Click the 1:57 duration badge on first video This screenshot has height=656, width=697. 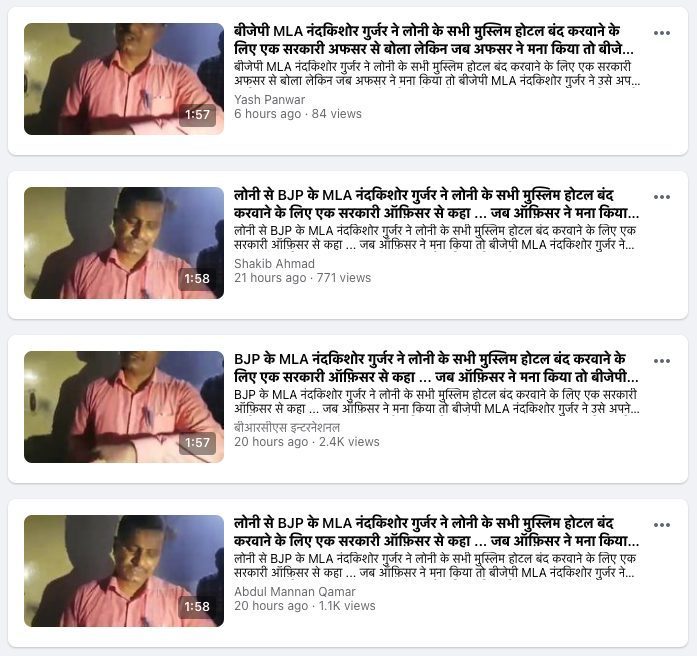tap(197, 115)
